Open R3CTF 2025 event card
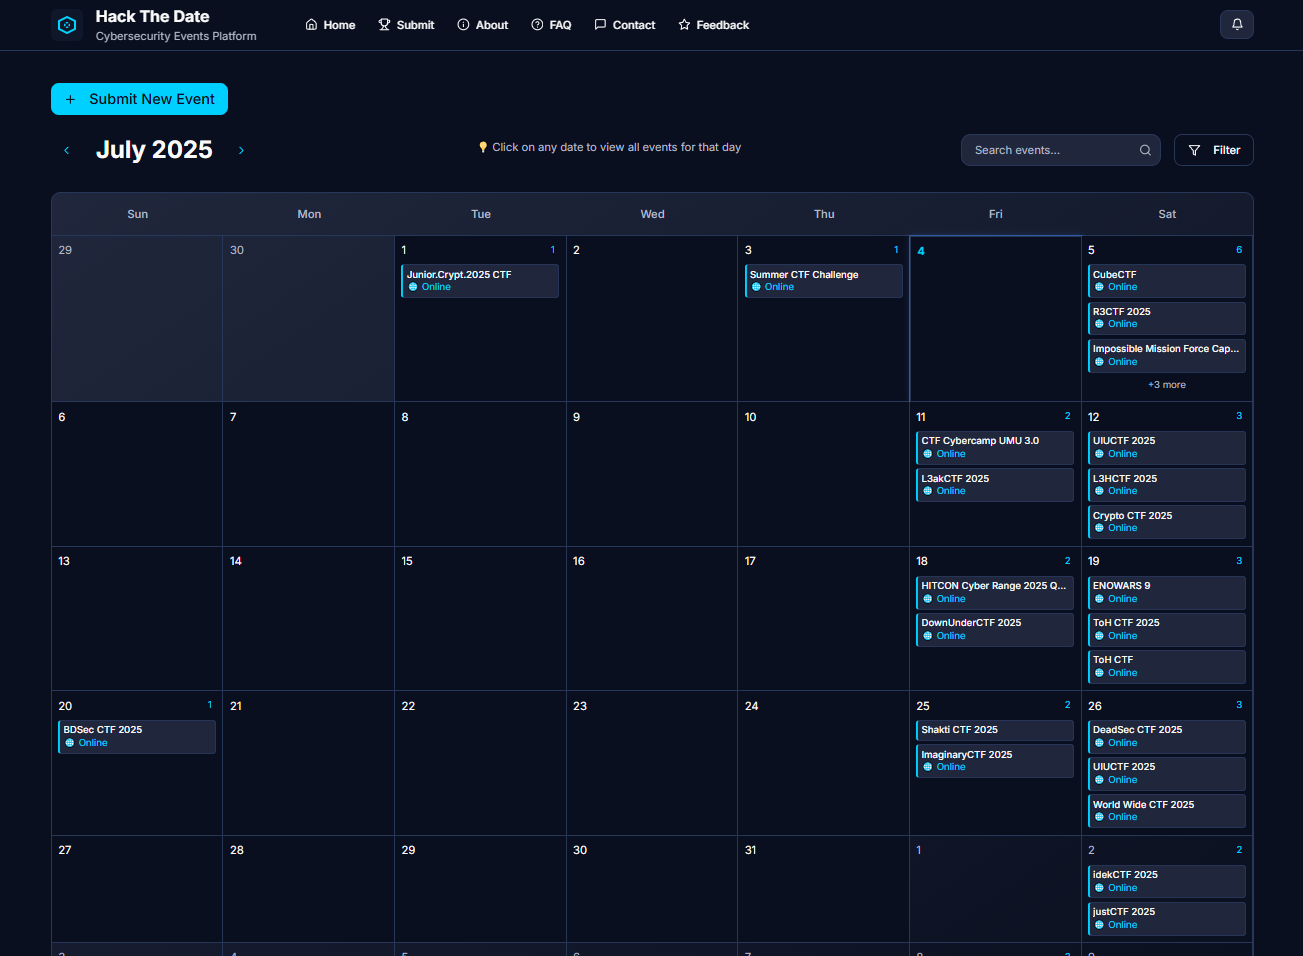 coord(1167,318)
